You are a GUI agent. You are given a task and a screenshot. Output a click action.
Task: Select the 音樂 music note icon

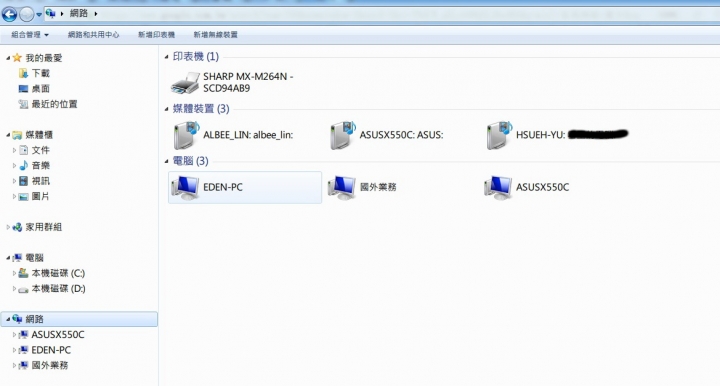[23, 165]
